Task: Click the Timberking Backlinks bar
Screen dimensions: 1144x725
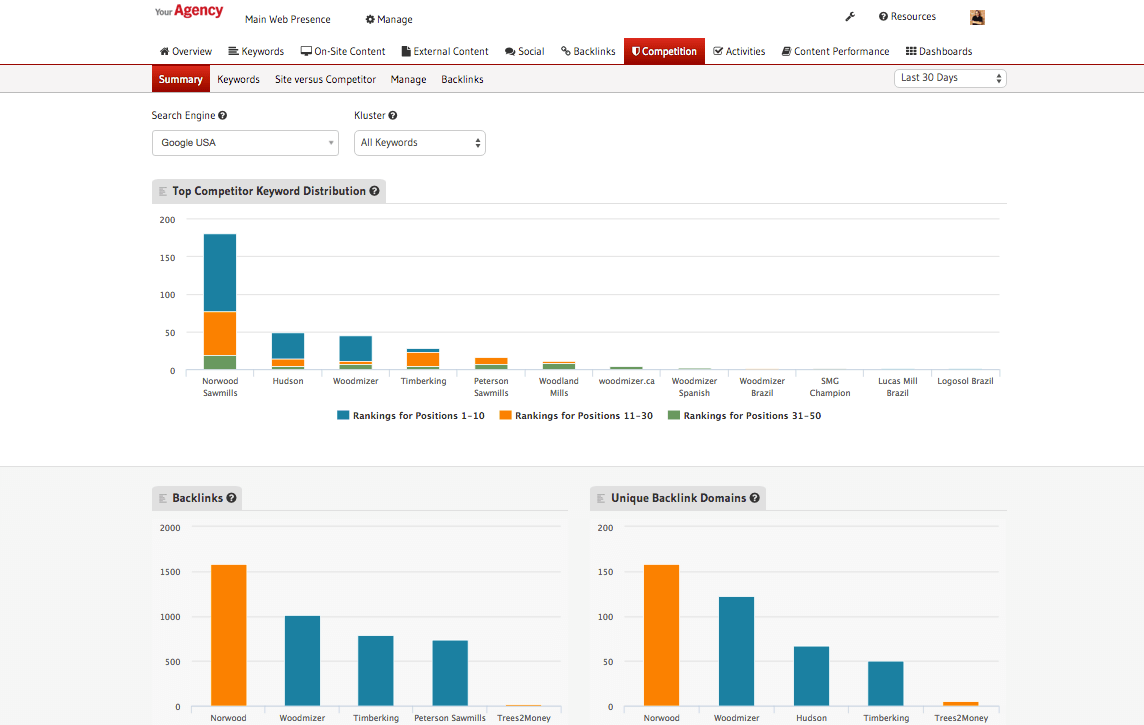Action: pos(376,671)
